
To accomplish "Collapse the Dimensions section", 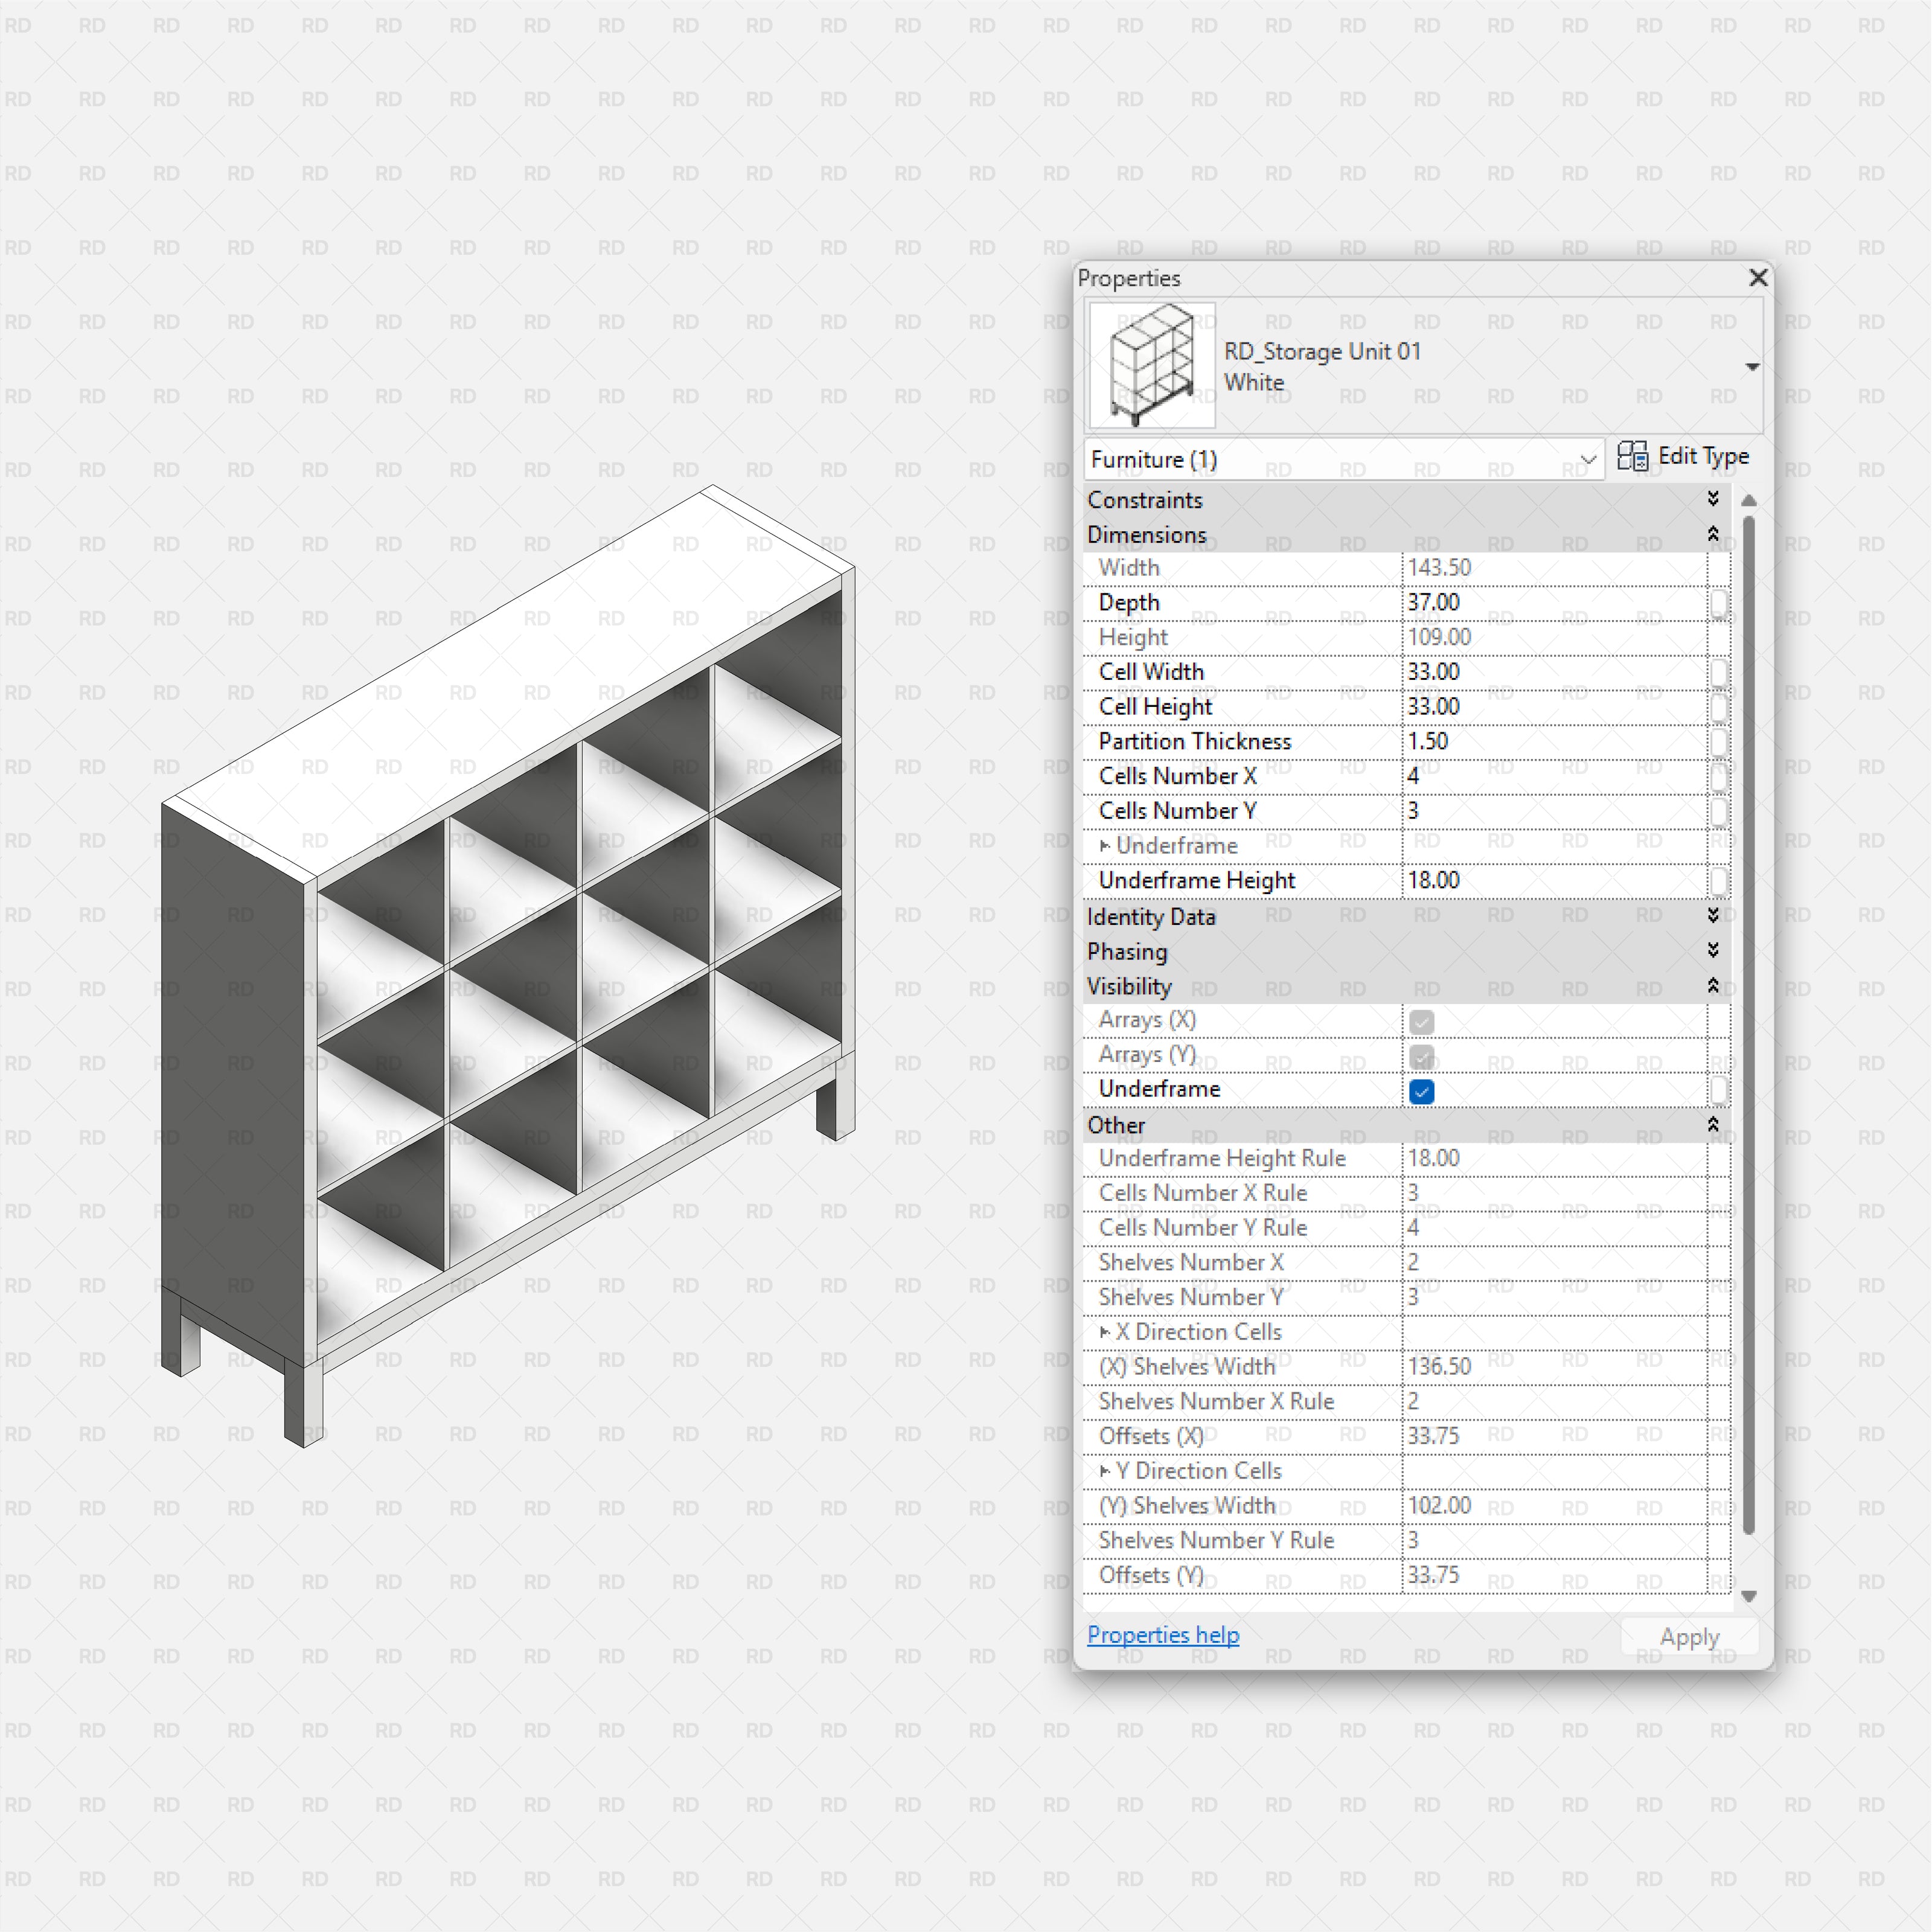I will pyautogui.click(x=1714, y=535).
